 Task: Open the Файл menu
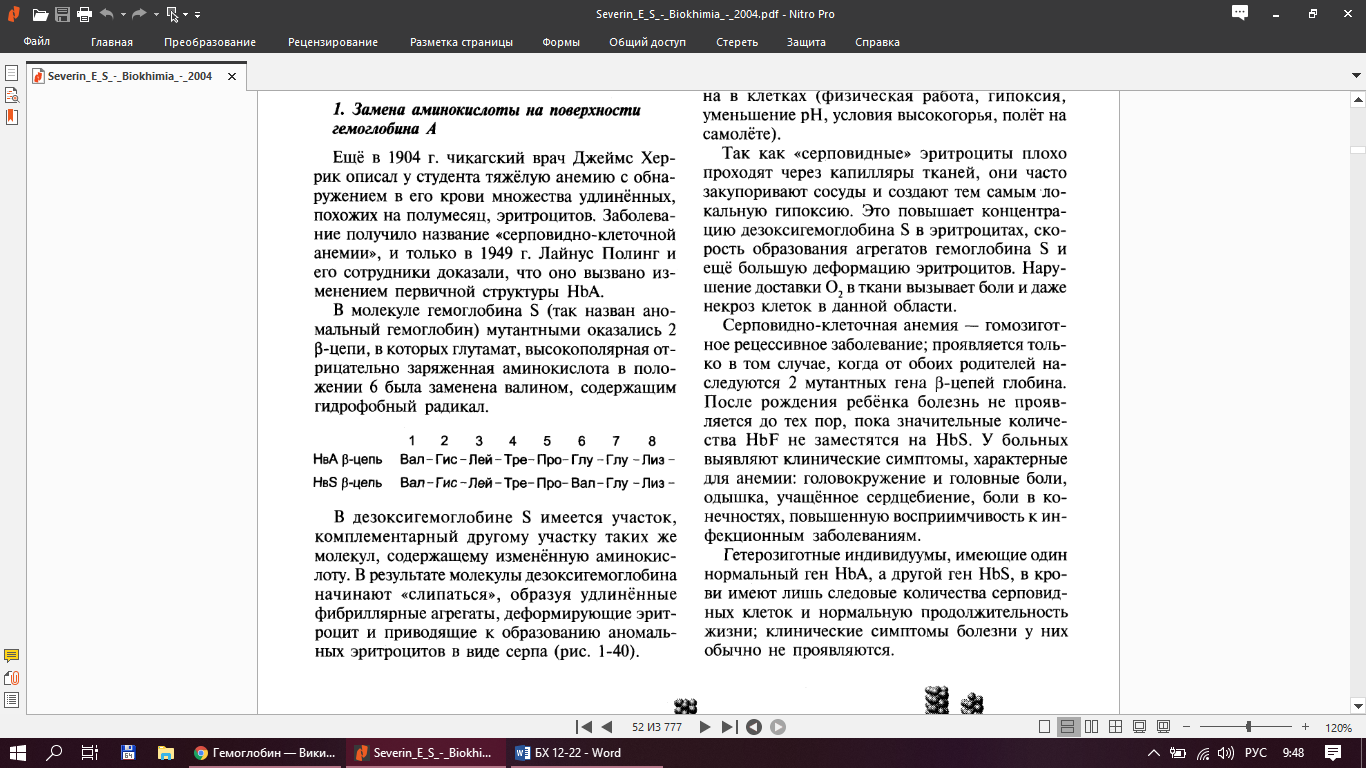(x=37, y=42)
